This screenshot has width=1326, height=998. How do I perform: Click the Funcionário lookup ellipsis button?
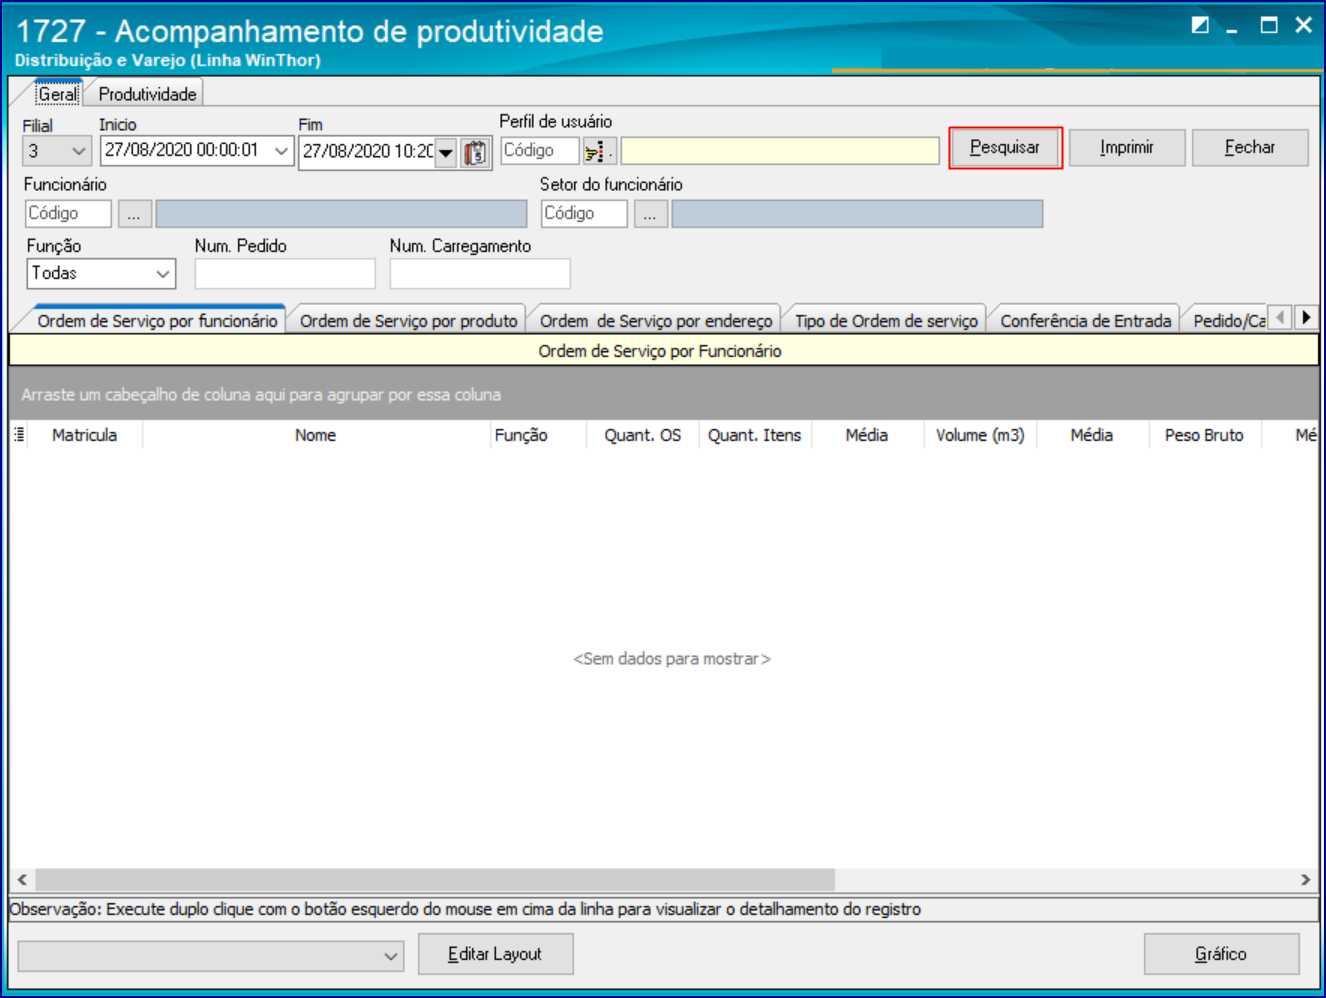134,214
